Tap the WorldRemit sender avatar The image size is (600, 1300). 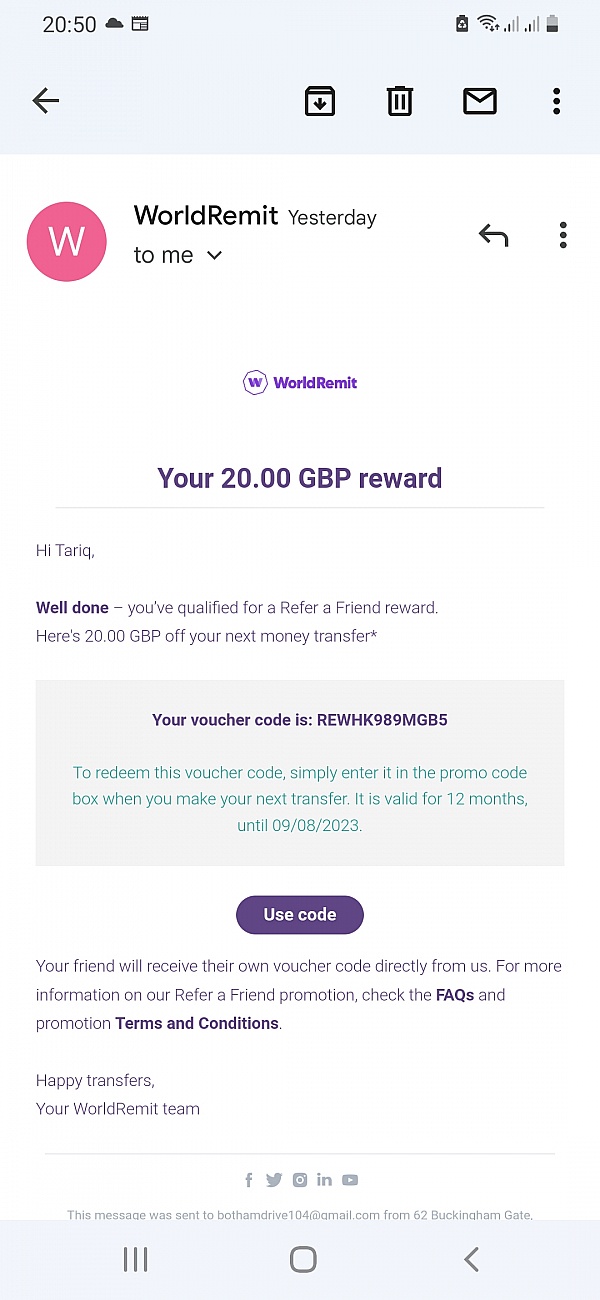pos(66,241)
